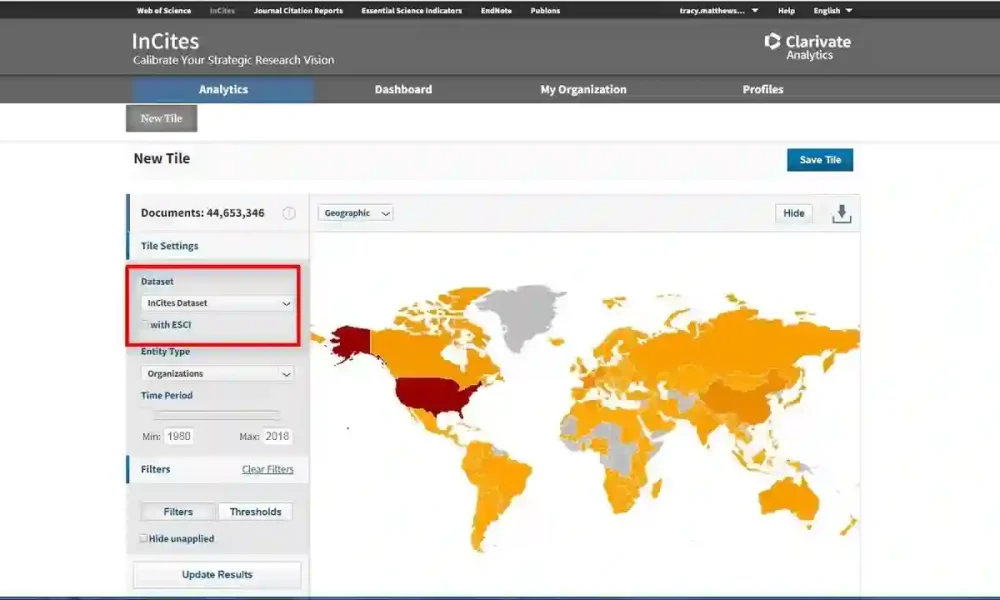Open the Geographic view dropdown
This screenshot has width=1000, height=600.
tap(355, 213)
